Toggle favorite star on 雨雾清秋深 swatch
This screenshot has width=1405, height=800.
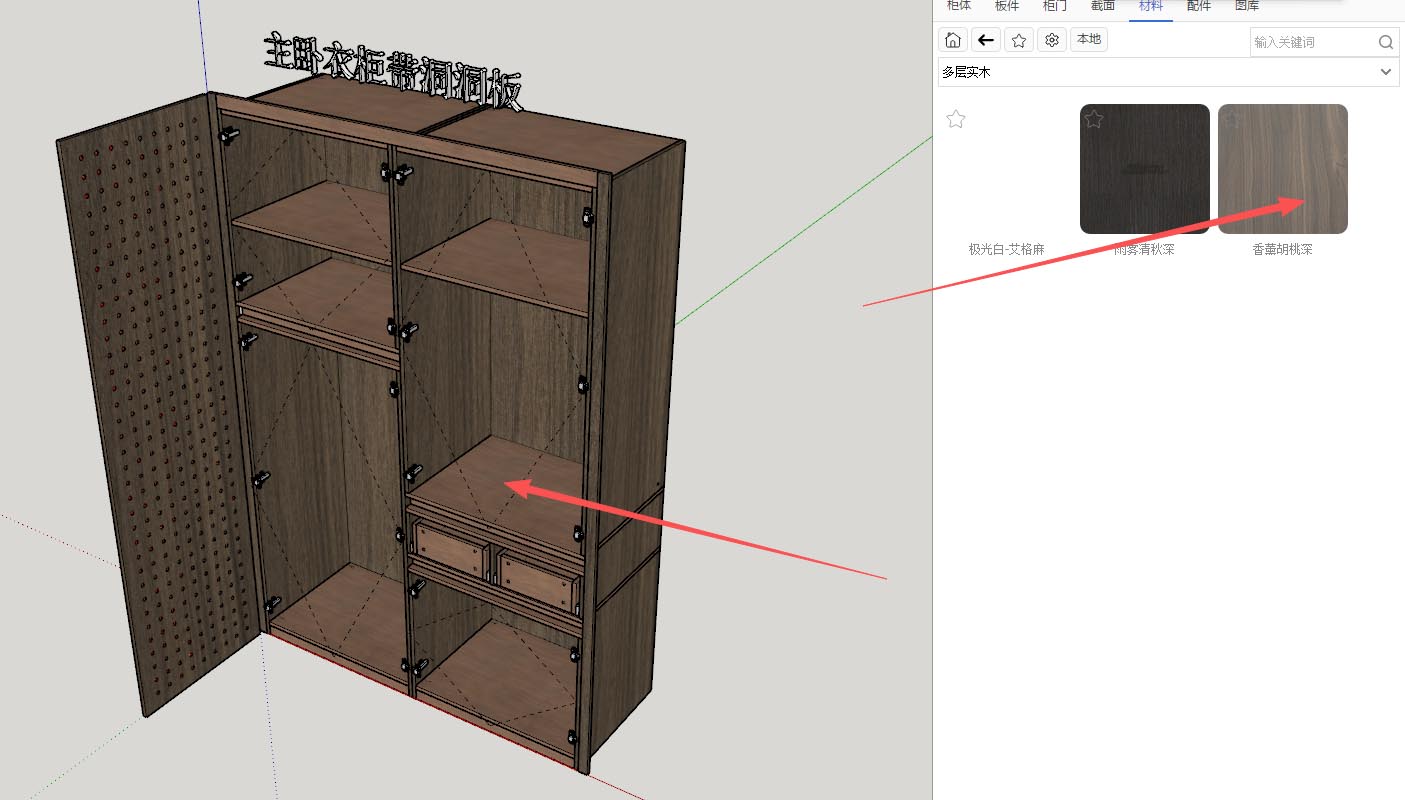point(1094,120)
